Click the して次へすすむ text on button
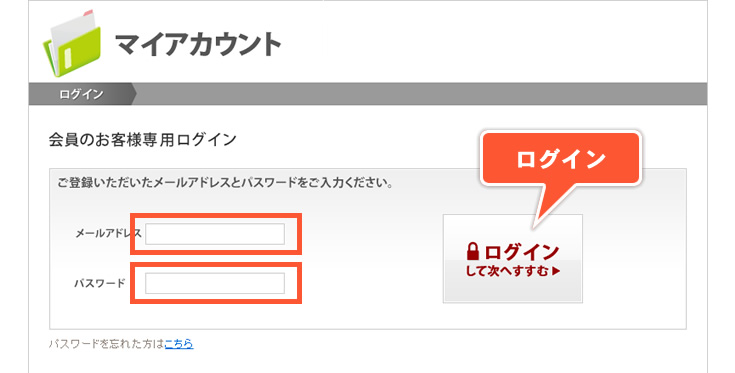 pos(507,271)
